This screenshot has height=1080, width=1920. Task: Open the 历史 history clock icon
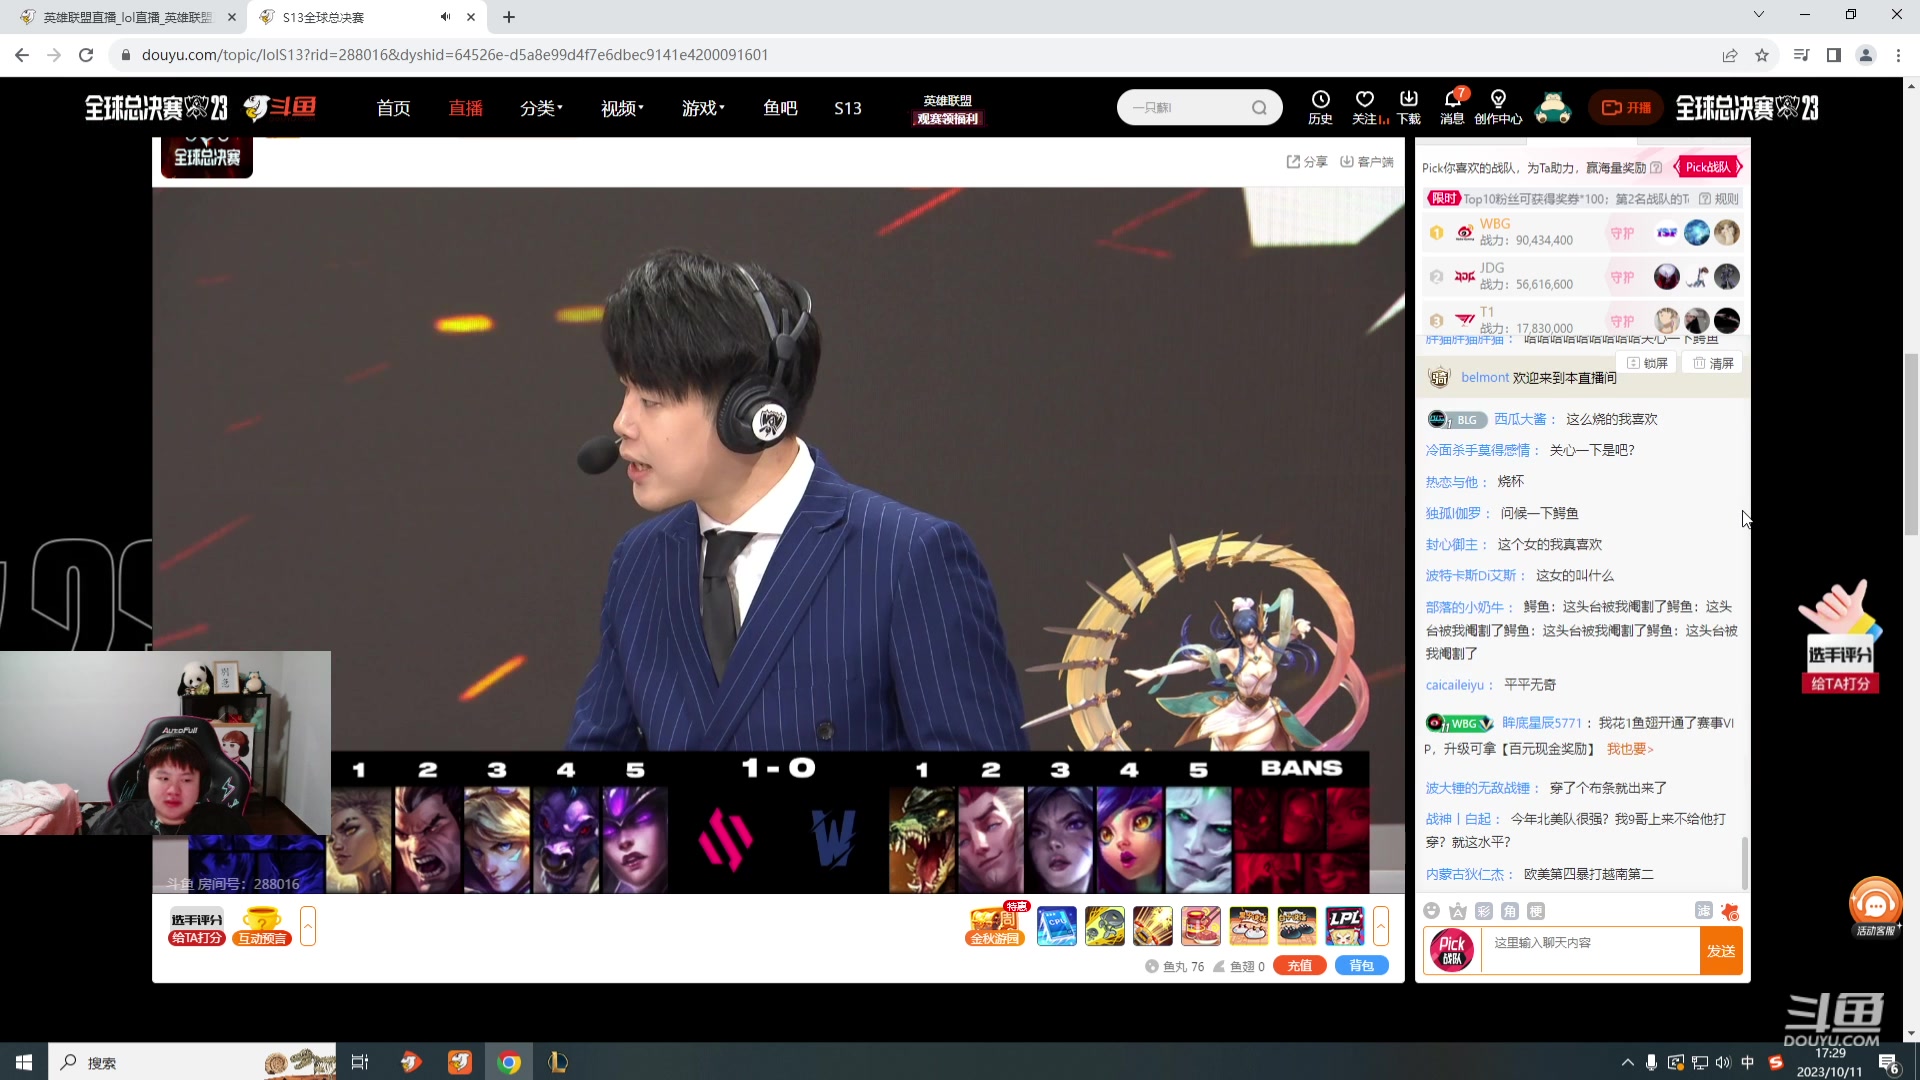point(1320,107)
